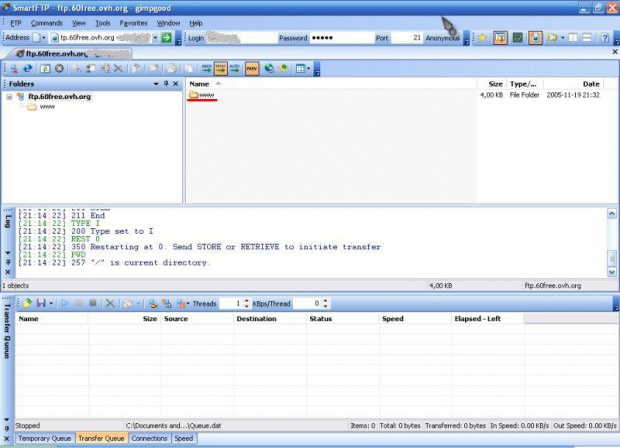Viewport: 620px width, 448px height.
Task: Decrease the KBps/Thread stepper value
Action: click(325, 306)
